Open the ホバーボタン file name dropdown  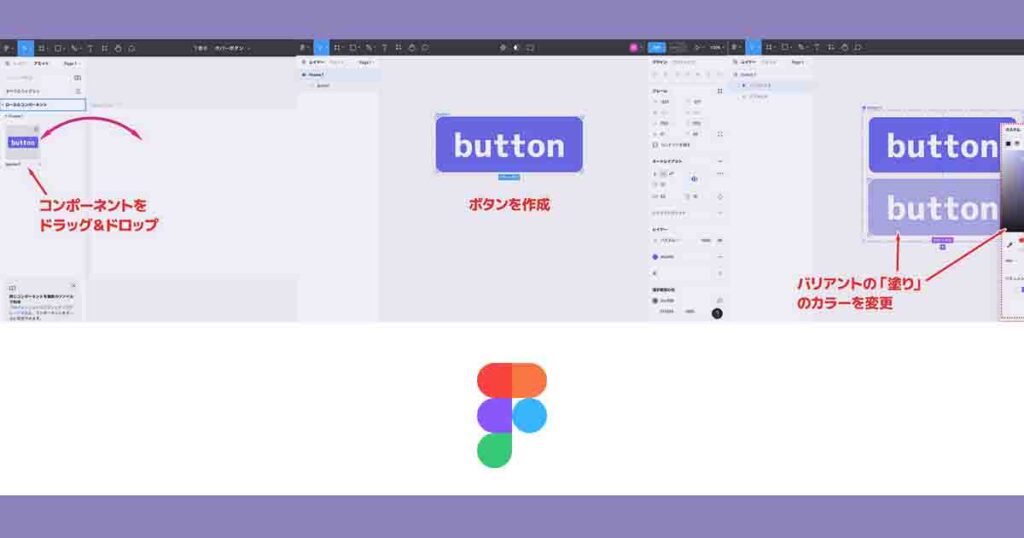tap(232, 48)
